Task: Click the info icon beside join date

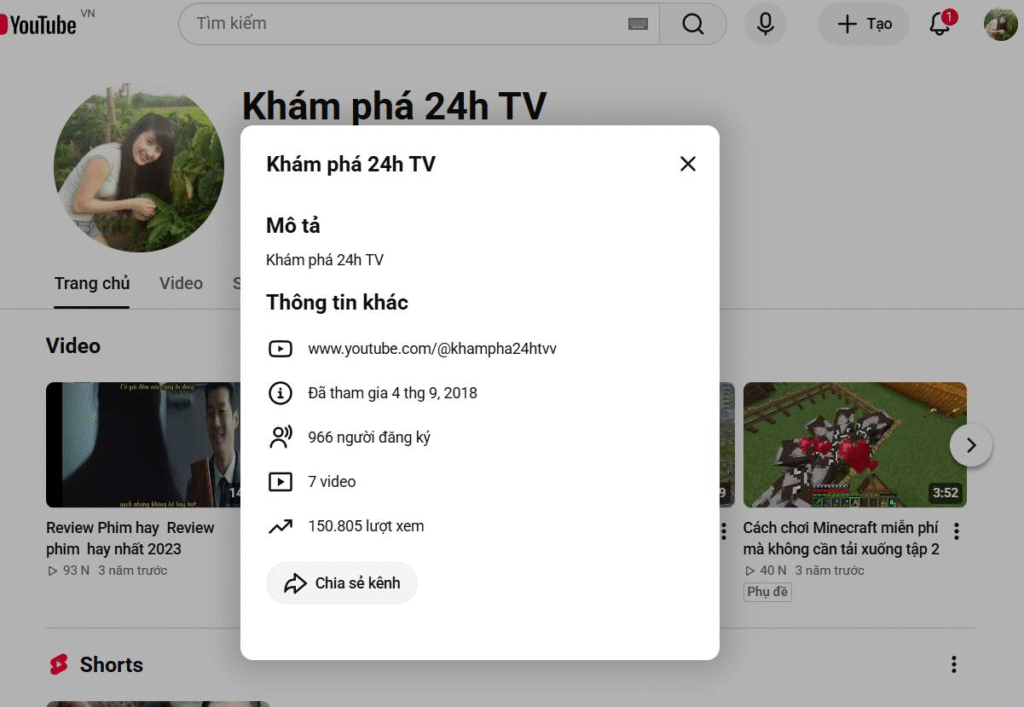Action: [x=280, y=393]
